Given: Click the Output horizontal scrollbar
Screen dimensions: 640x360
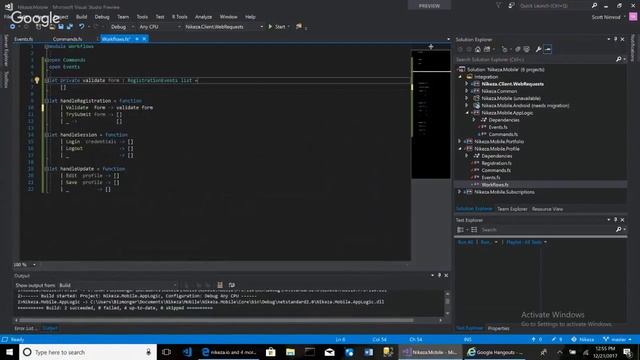Looking at the screenshot, I should (x=216, y=320).
